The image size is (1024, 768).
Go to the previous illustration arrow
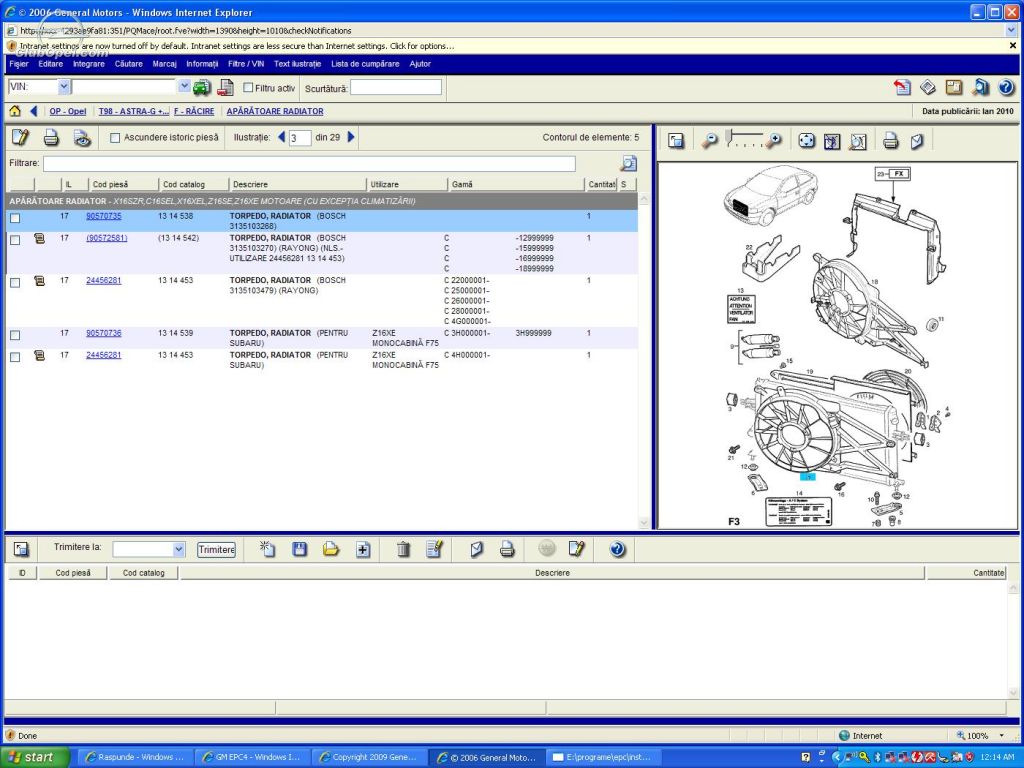tap(281, 137)
